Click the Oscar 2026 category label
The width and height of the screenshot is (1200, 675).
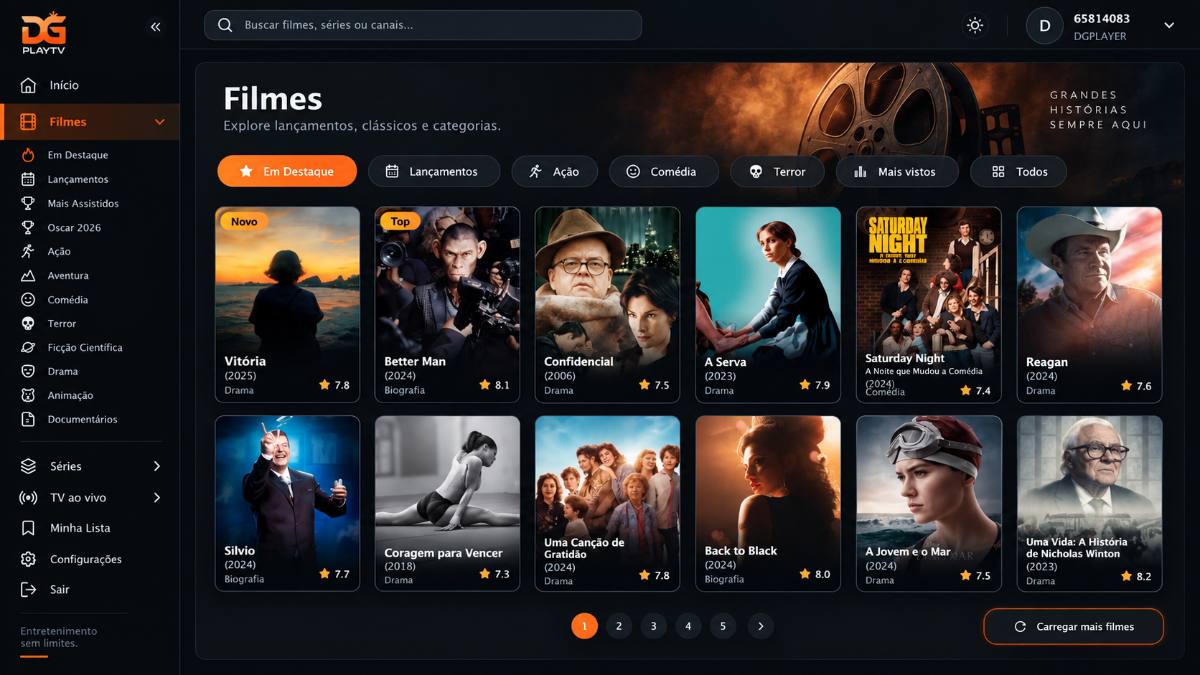point(74,227)
